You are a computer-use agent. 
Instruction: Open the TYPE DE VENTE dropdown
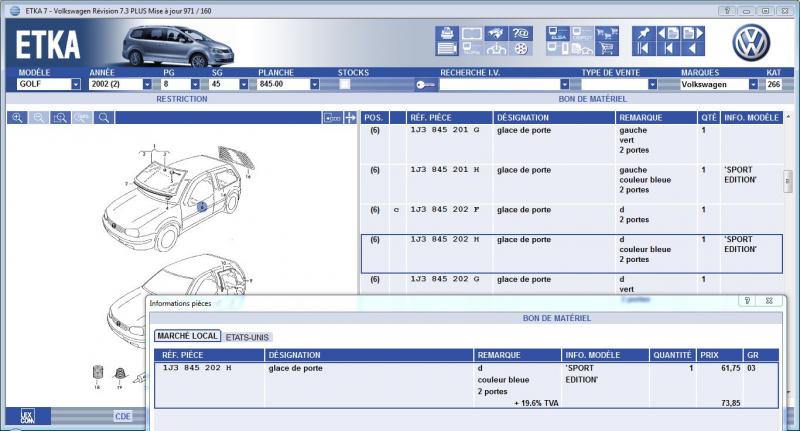coord(652,84)
